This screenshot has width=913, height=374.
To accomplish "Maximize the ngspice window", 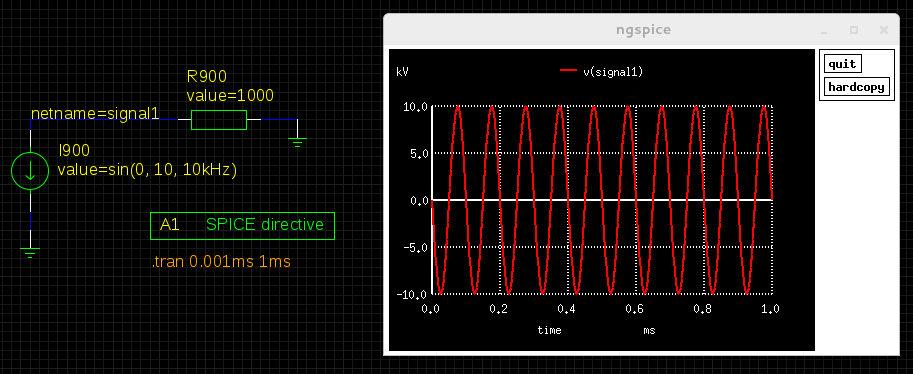I will pos(854,30).
